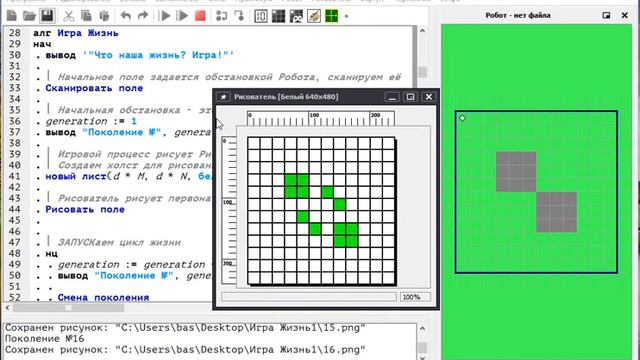Click line number 45 in the gutter
Image resolution: width=640 pixels, height=360 pixels.
point(15,220)
